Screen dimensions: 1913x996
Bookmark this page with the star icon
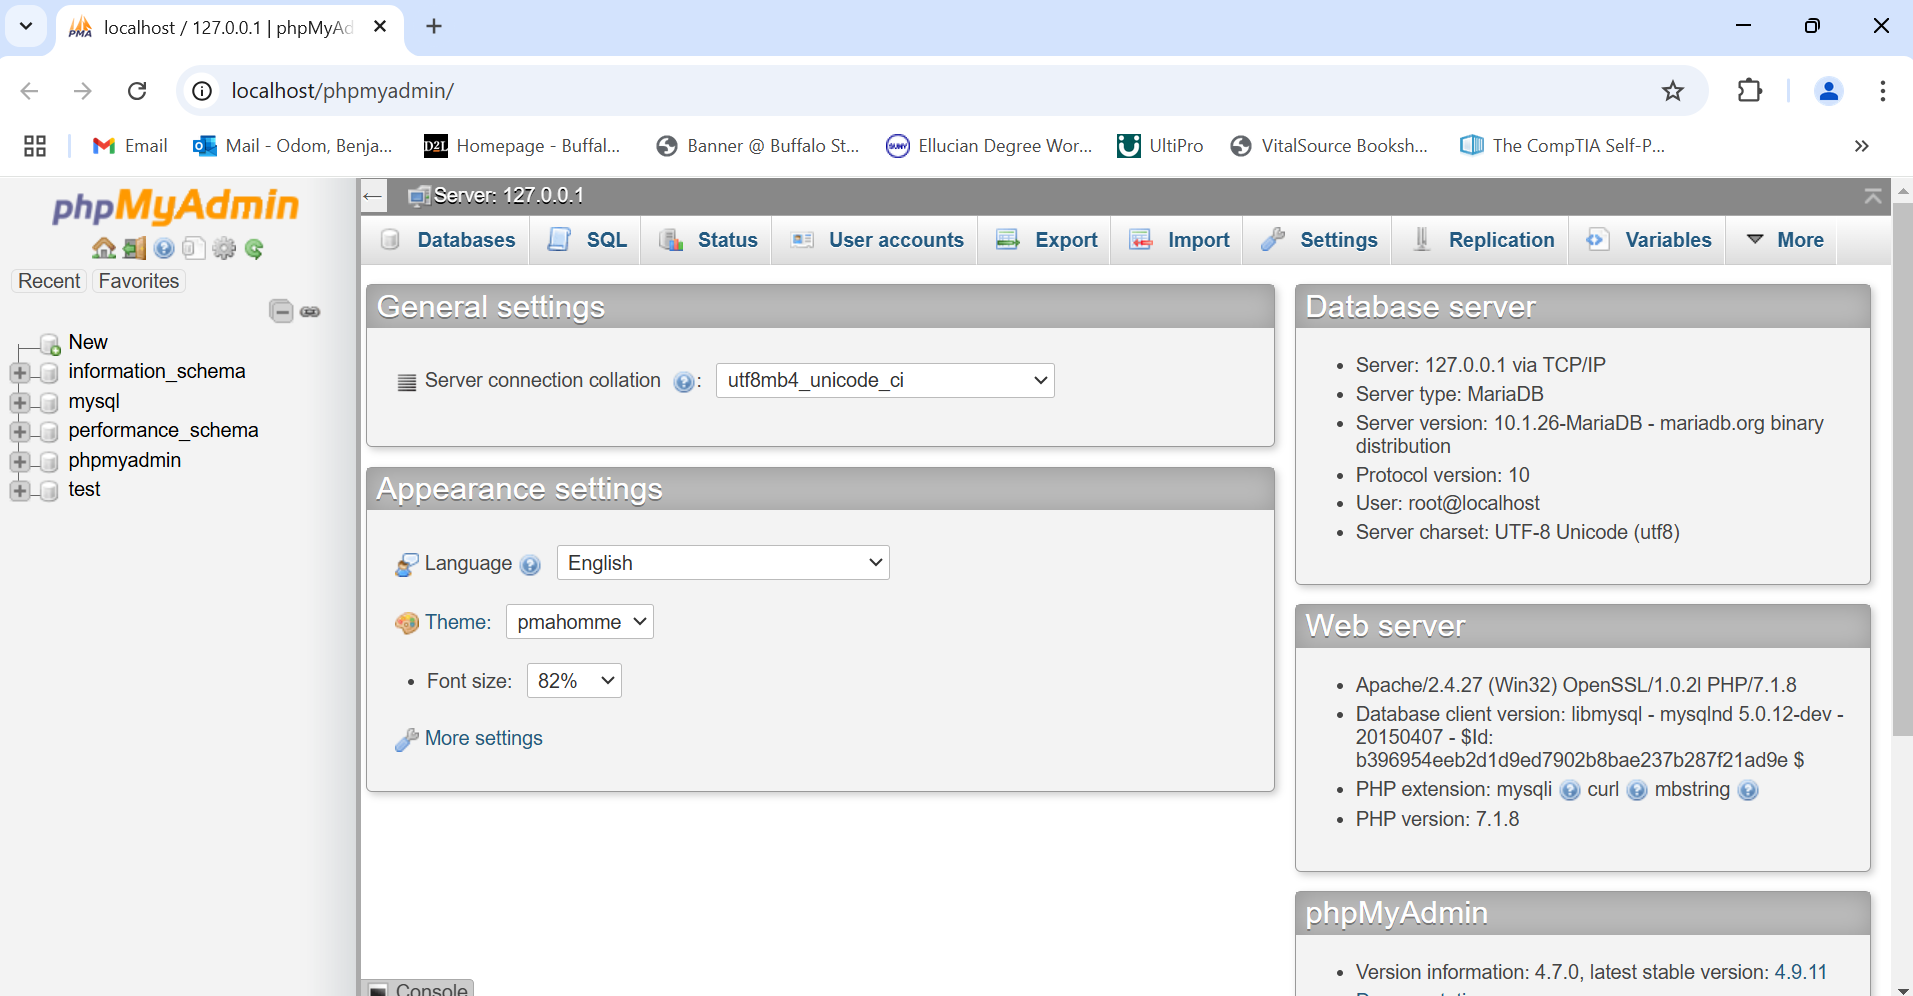[1672, 91]
